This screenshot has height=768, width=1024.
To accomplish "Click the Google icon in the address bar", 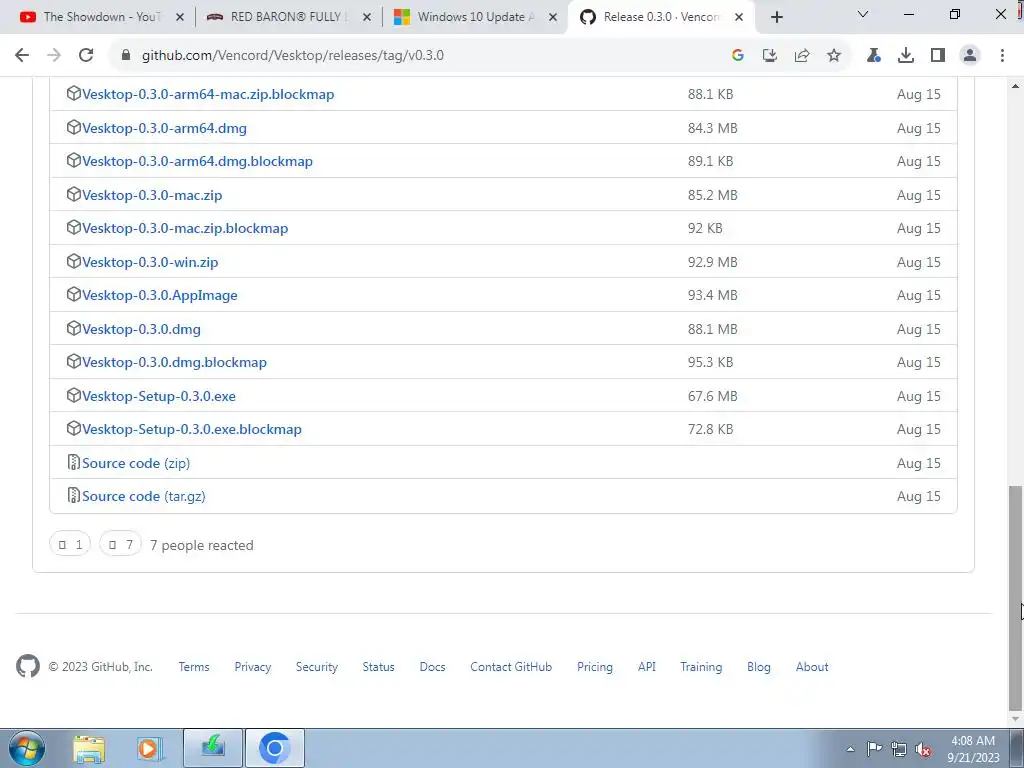I will [738, 56].
